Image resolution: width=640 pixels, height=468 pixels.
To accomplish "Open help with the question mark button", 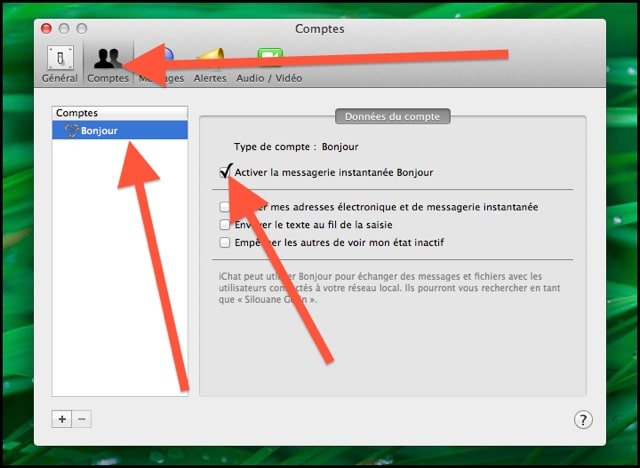I will pyautogui.click(x=583, y=420).
